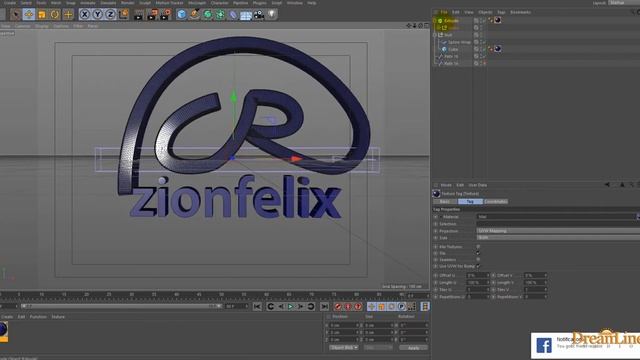Open attribute manager Mode menu
640x360 pixels.
(446, 185)
